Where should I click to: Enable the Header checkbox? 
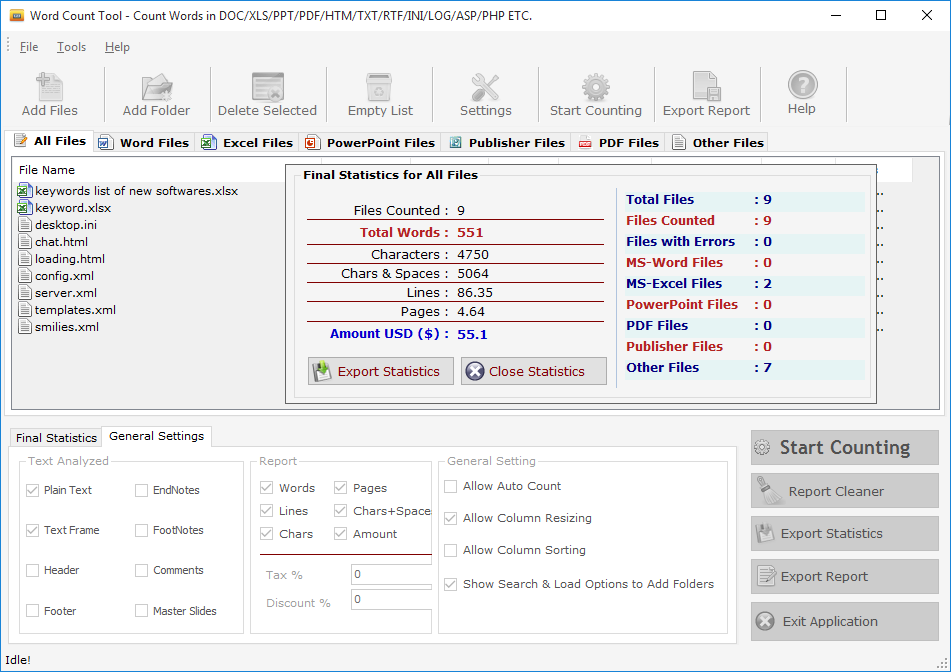click(x=33, y=570)
